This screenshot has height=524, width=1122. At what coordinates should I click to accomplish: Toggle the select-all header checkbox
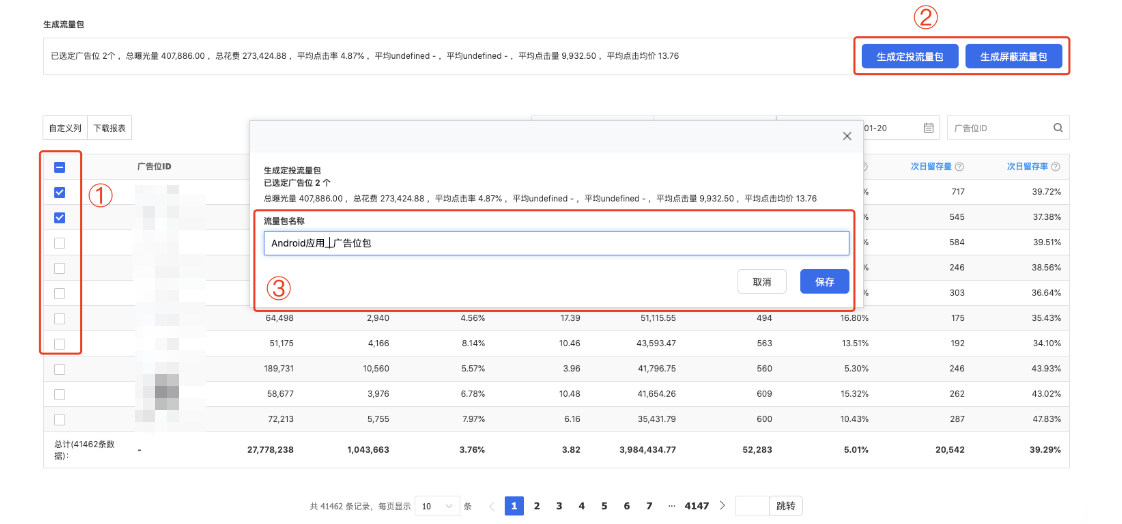pyautogui.click(x=59, y=168)
